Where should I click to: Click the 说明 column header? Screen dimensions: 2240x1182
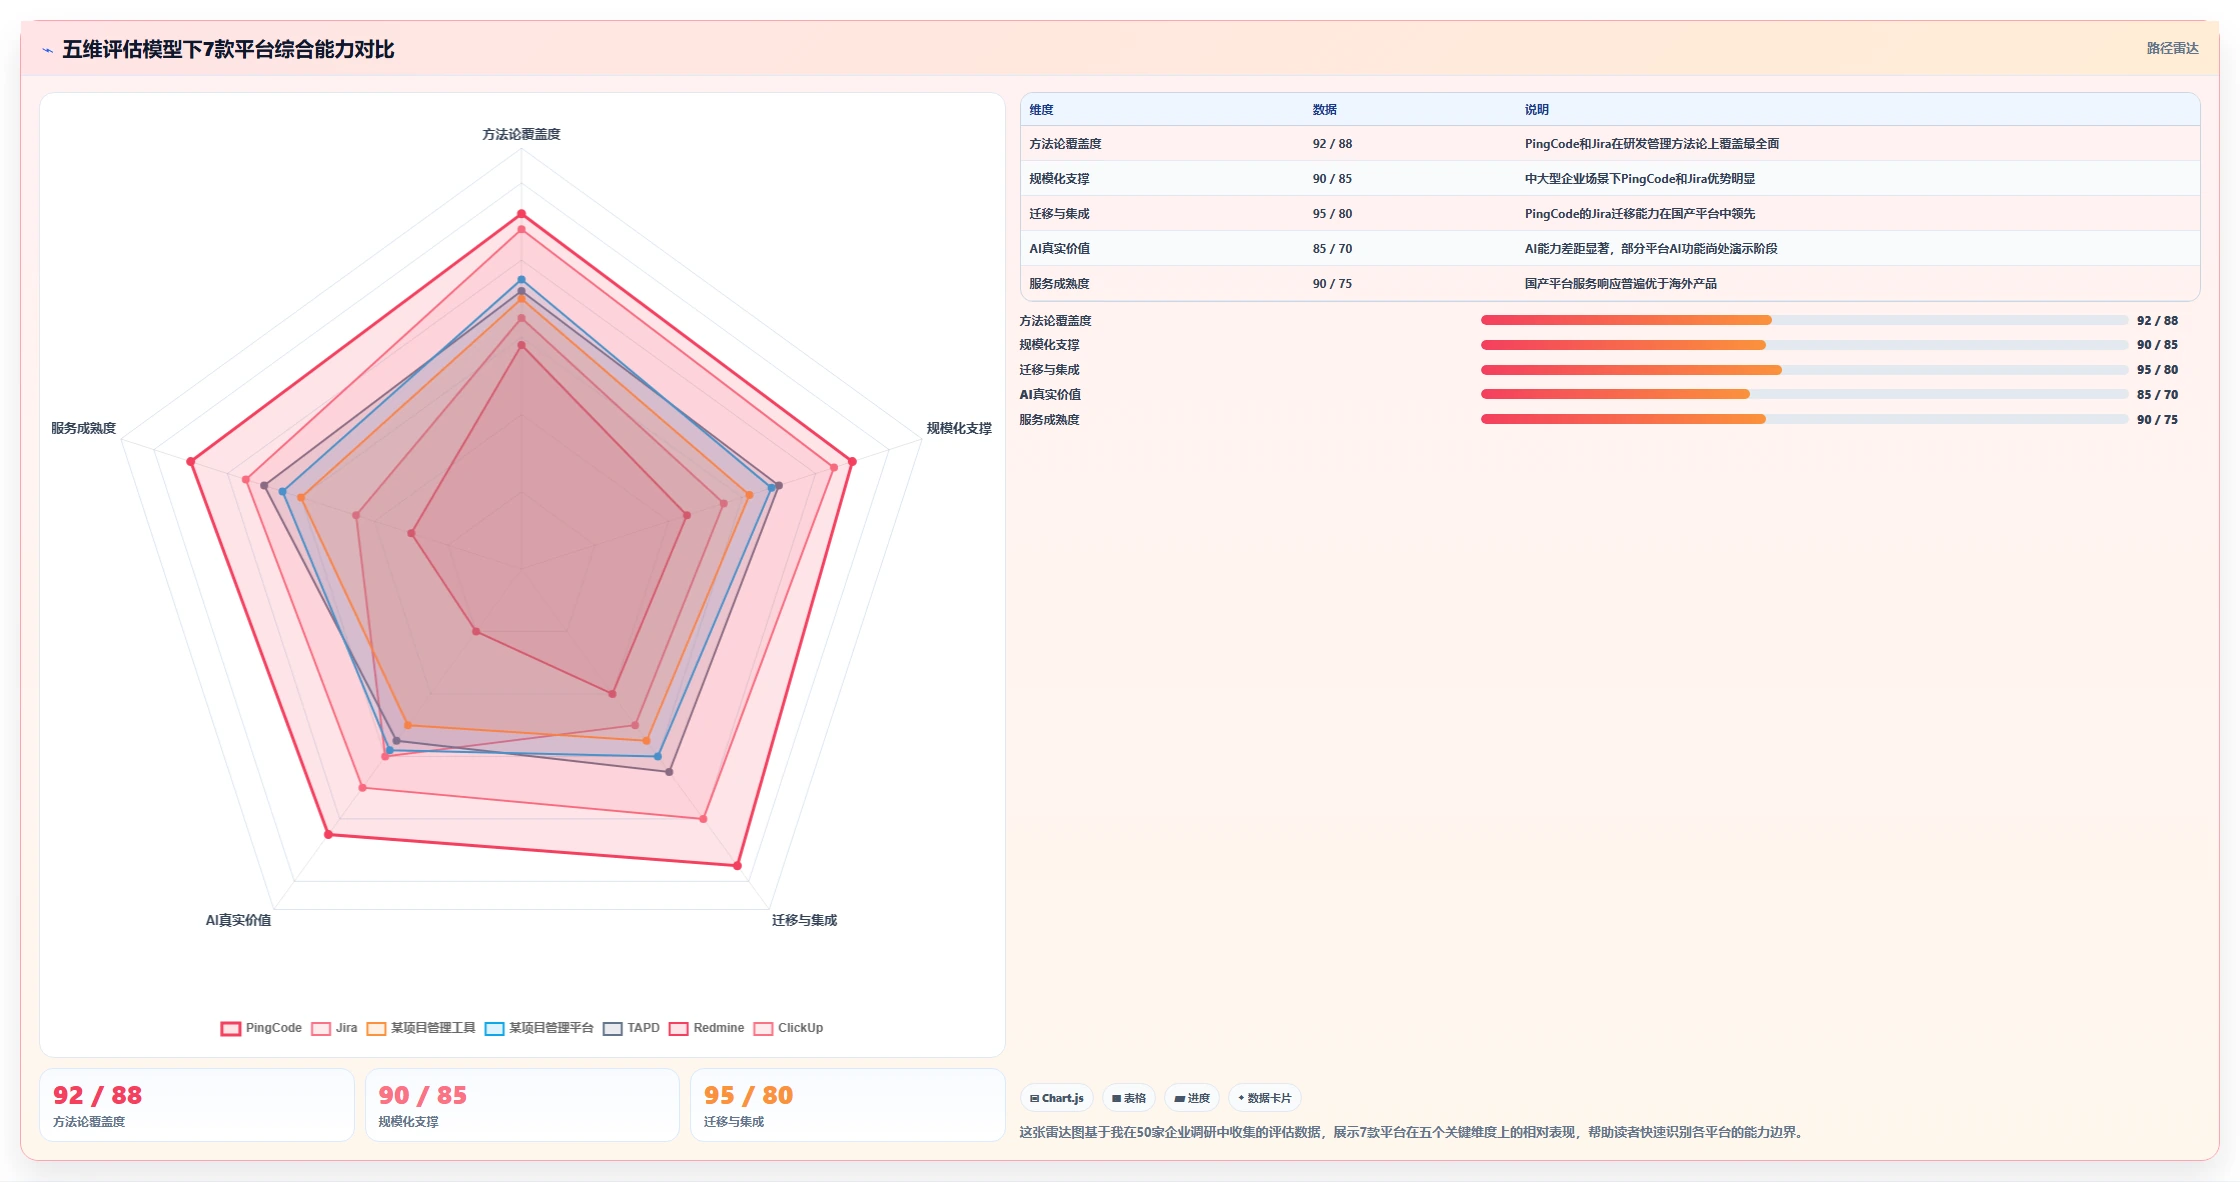(1536, 110)
